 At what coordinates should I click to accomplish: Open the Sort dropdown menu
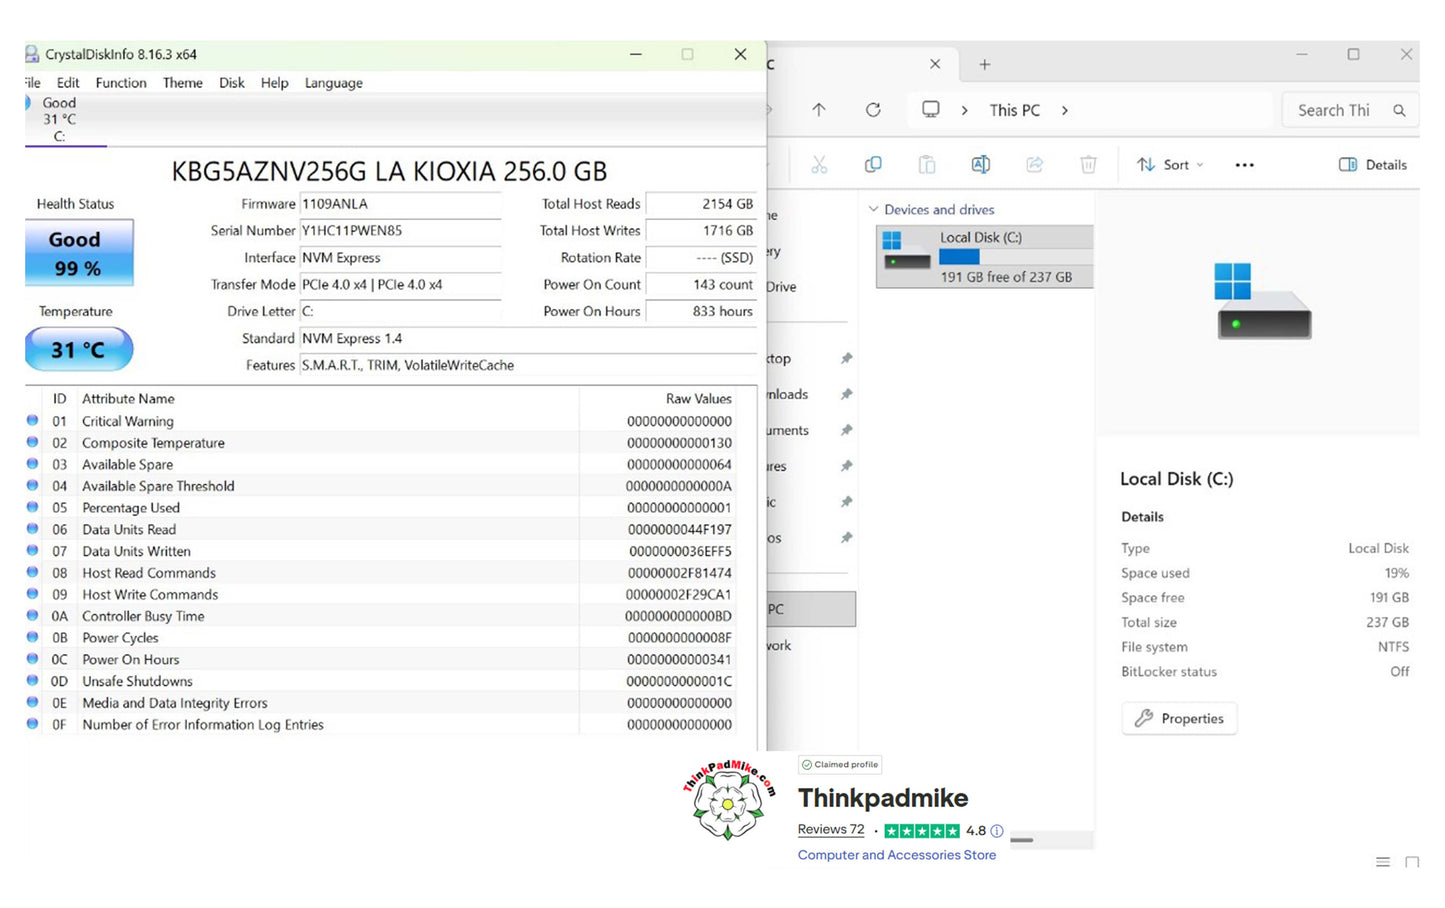click(x=1169, y=164)
